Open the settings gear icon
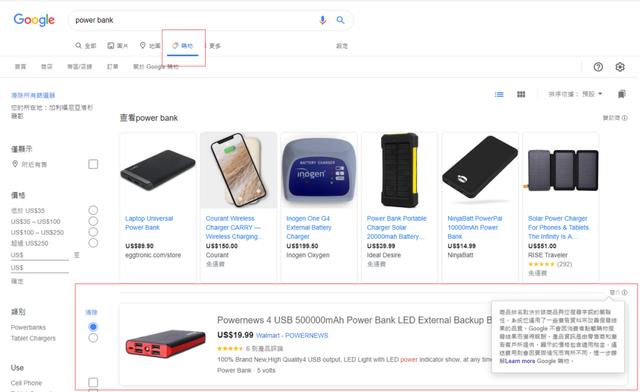 click(x=620, y=67)
